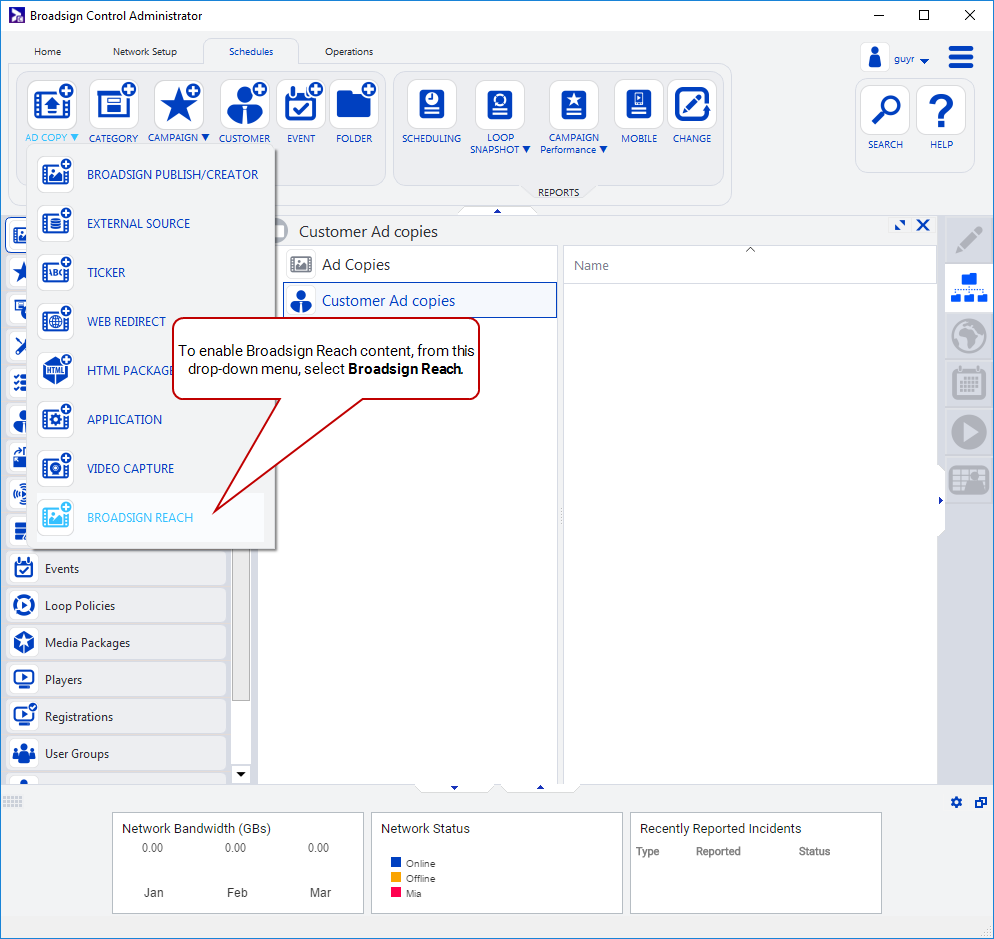Switch to the Home tab

[x=48, y=51]
